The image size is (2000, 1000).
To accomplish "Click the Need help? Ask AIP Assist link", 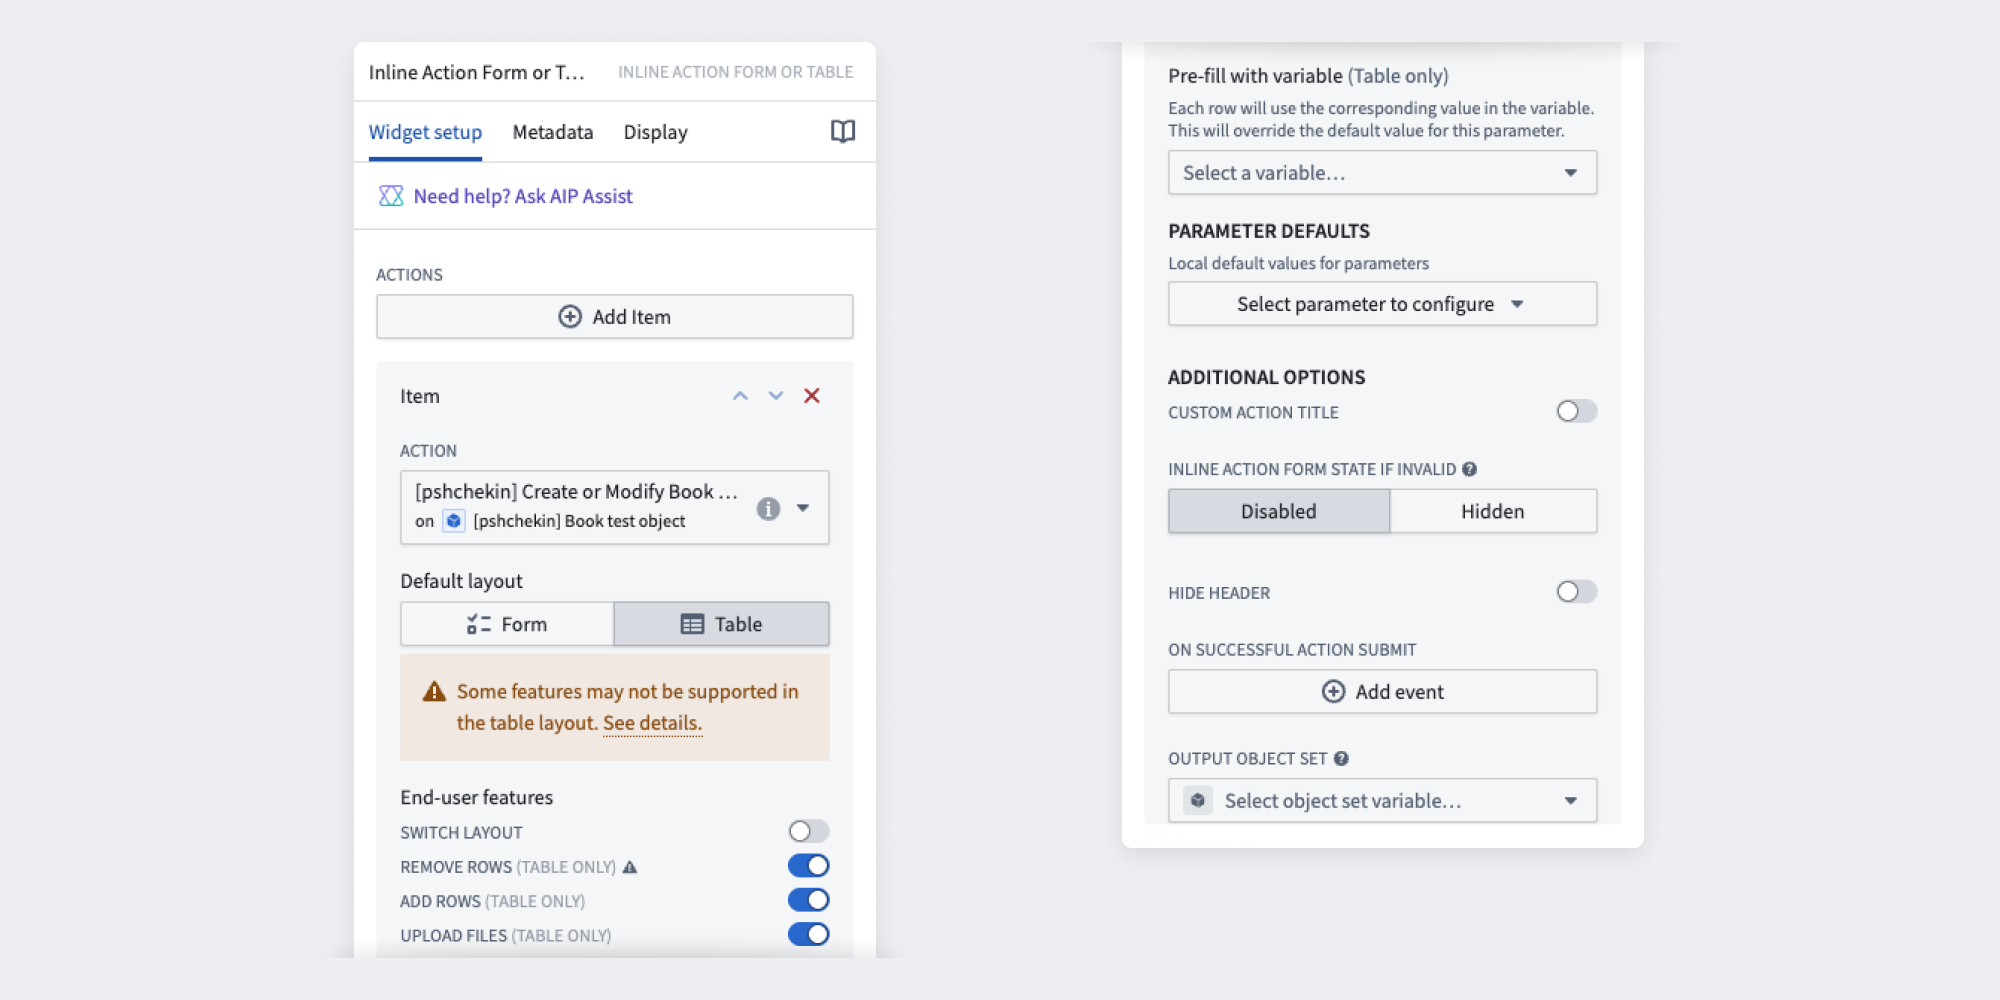I will pos(522,196).
